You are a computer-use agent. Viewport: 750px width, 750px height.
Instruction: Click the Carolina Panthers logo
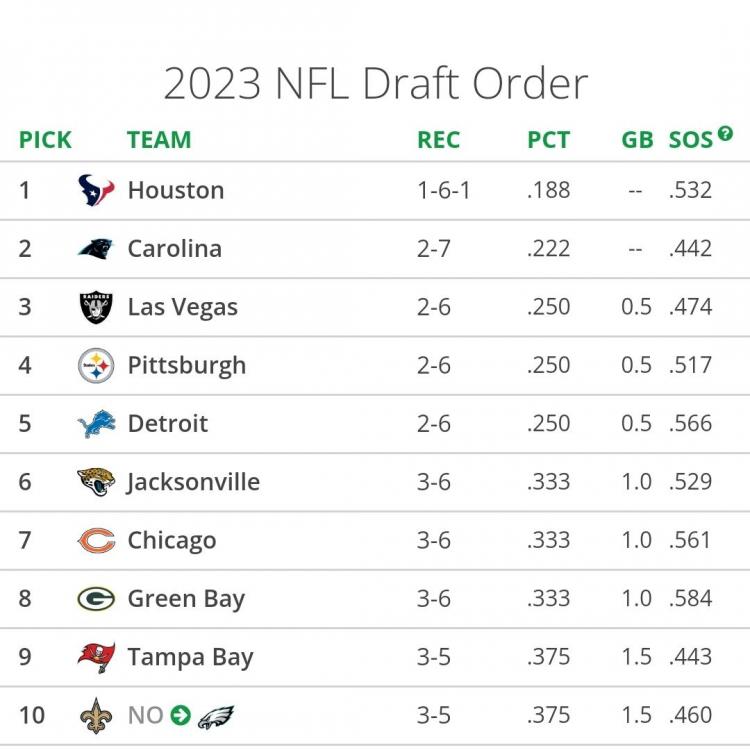(x=96, y=248)
